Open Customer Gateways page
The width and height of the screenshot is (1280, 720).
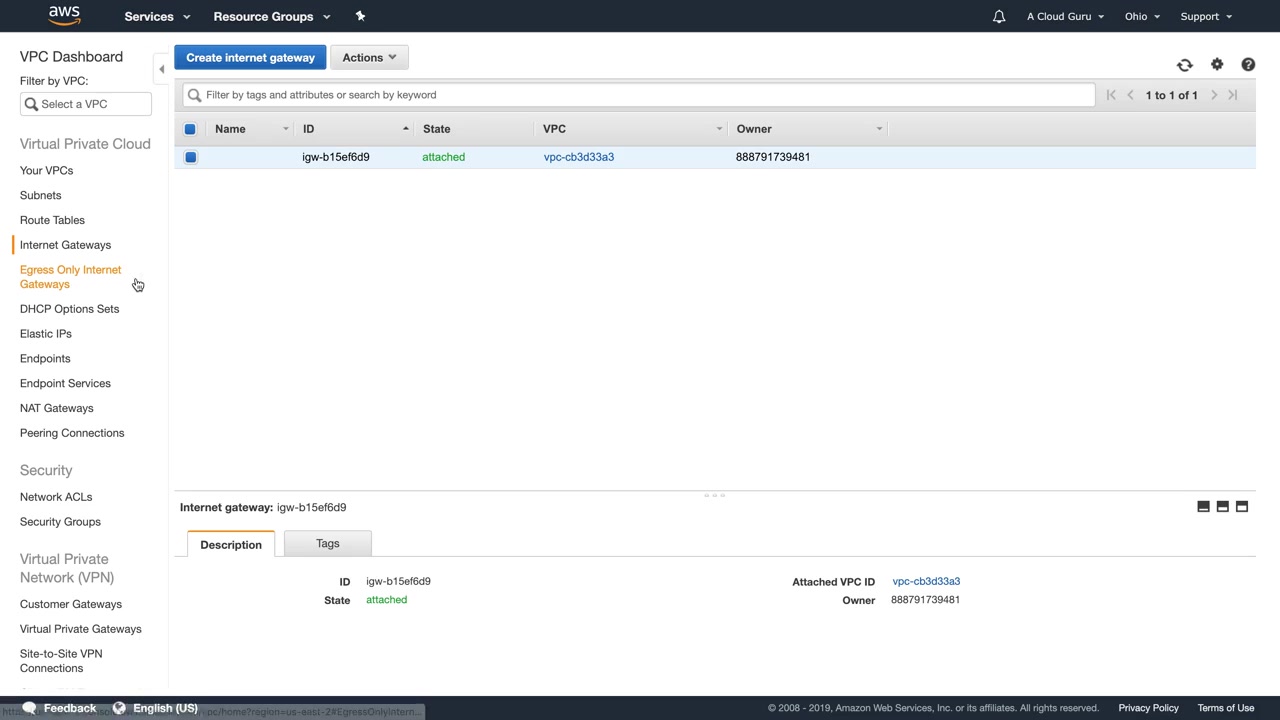coord(71,604)
